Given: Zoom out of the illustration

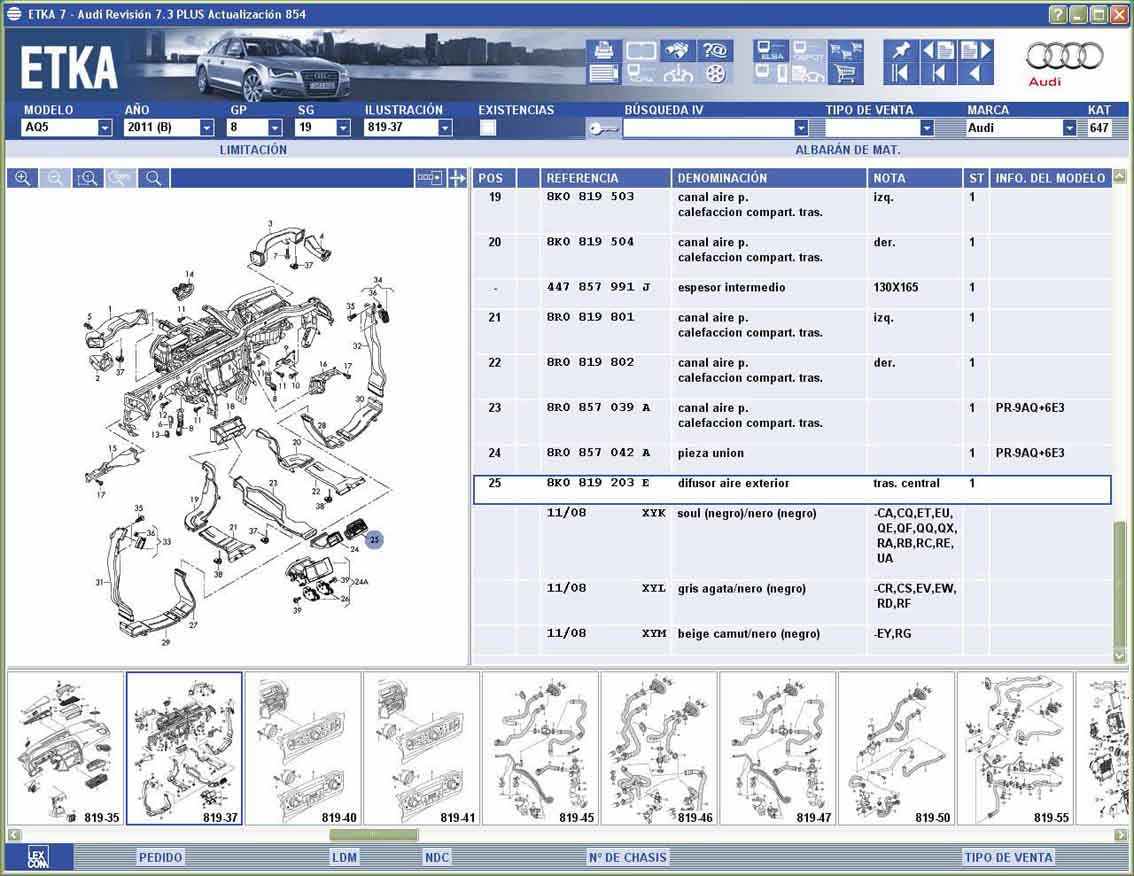Looking at the screenshot, I should click(55, 178).
